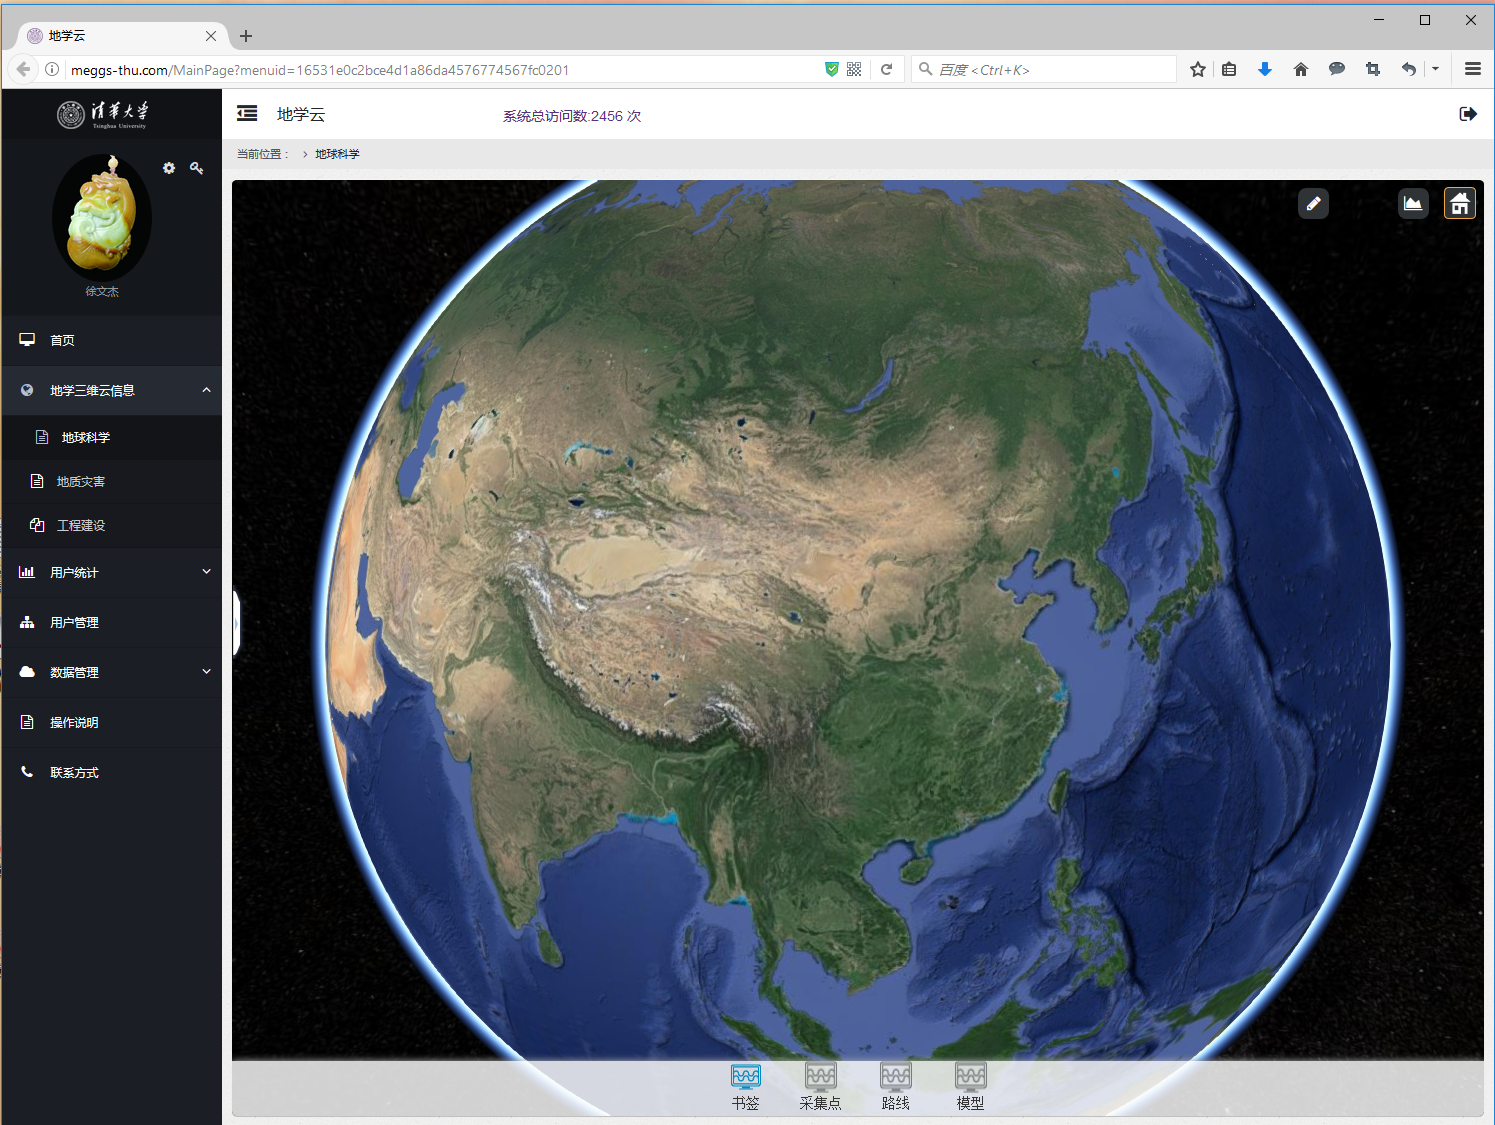The height and width of the screenshot is (1125, 1495).
Task: Open the terrain image layer button
Action: click(1412, 204)
